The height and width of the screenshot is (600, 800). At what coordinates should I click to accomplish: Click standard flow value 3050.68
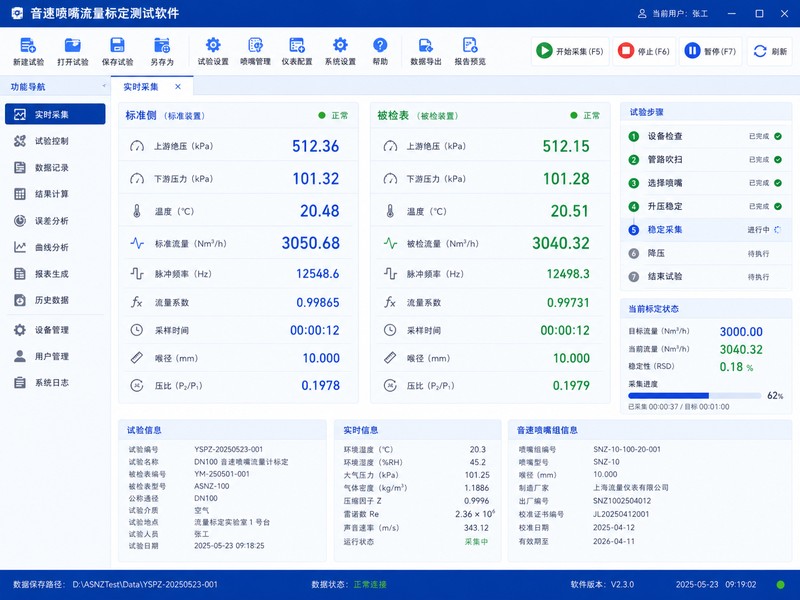coord(310,243)
